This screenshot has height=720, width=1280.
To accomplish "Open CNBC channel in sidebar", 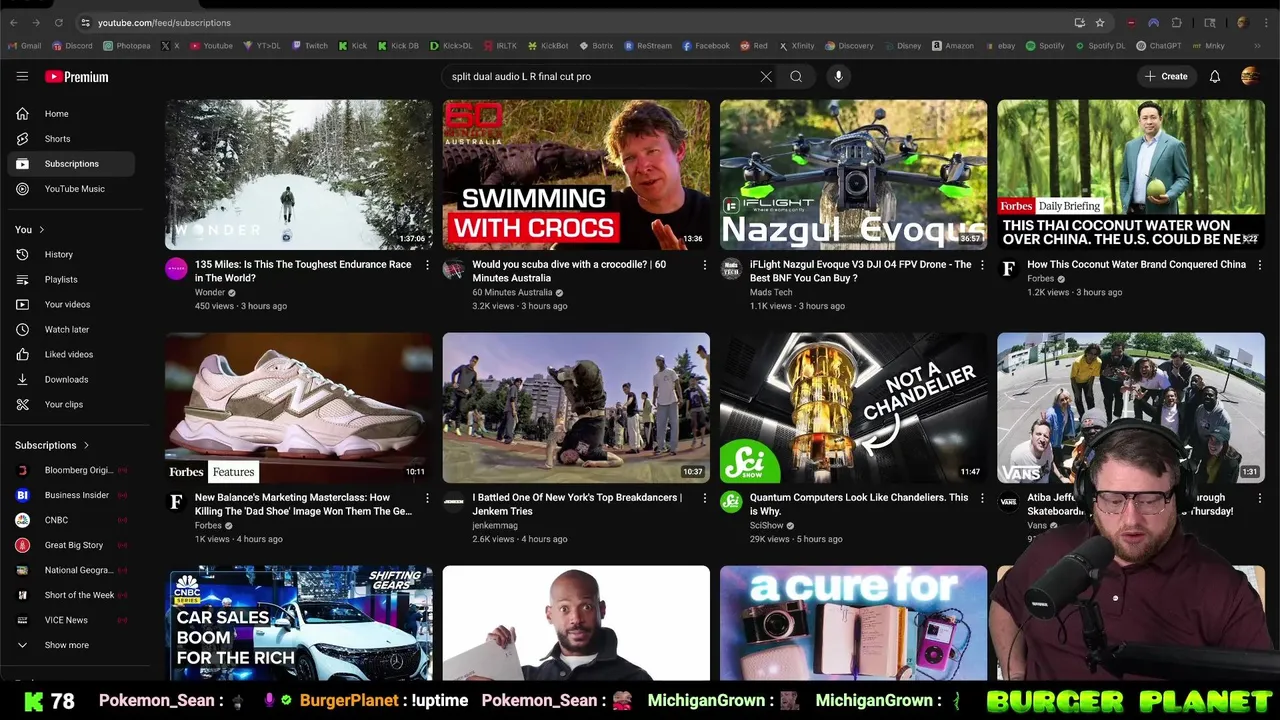I will point(70,520).
